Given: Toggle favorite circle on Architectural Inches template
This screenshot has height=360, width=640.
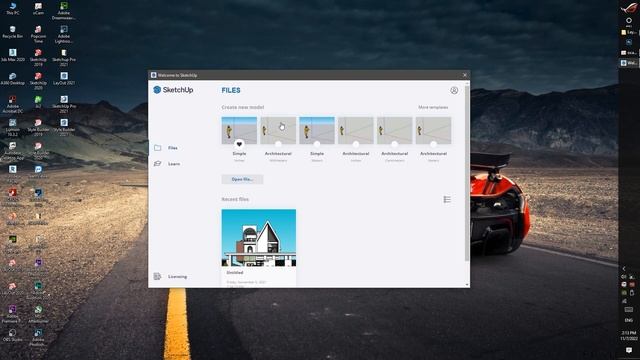Looking at the screenshot, I should 356,144.
